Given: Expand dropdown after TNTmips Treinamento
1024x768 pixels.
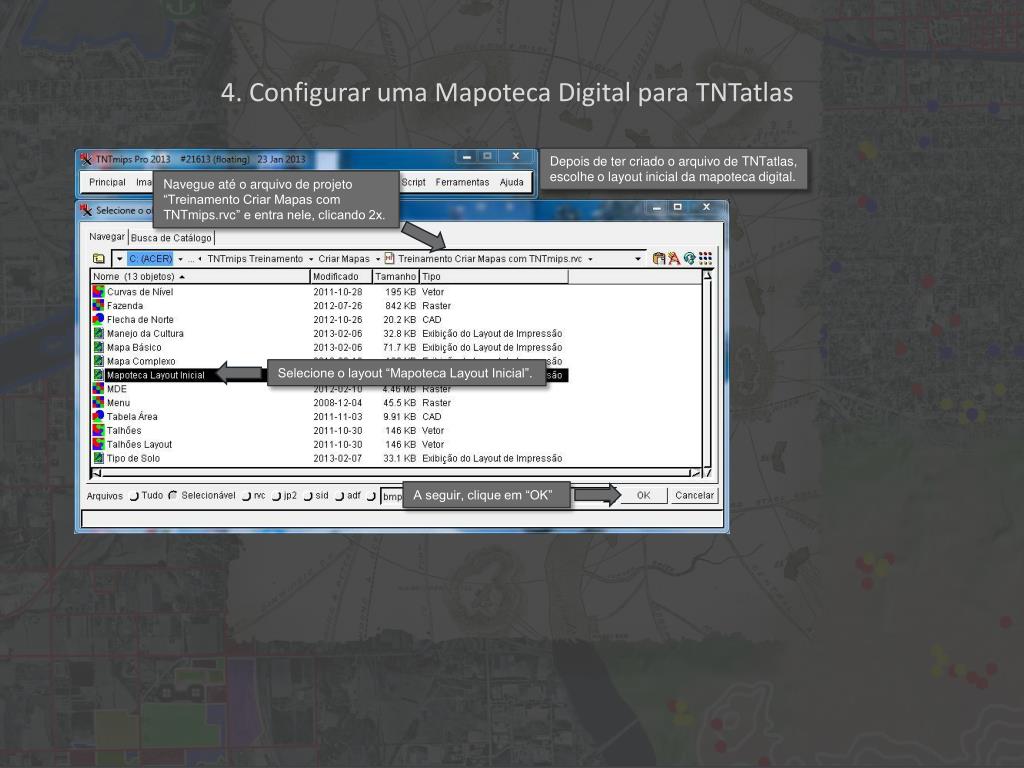Looking at the screenshot, I should tap(311, 259).
